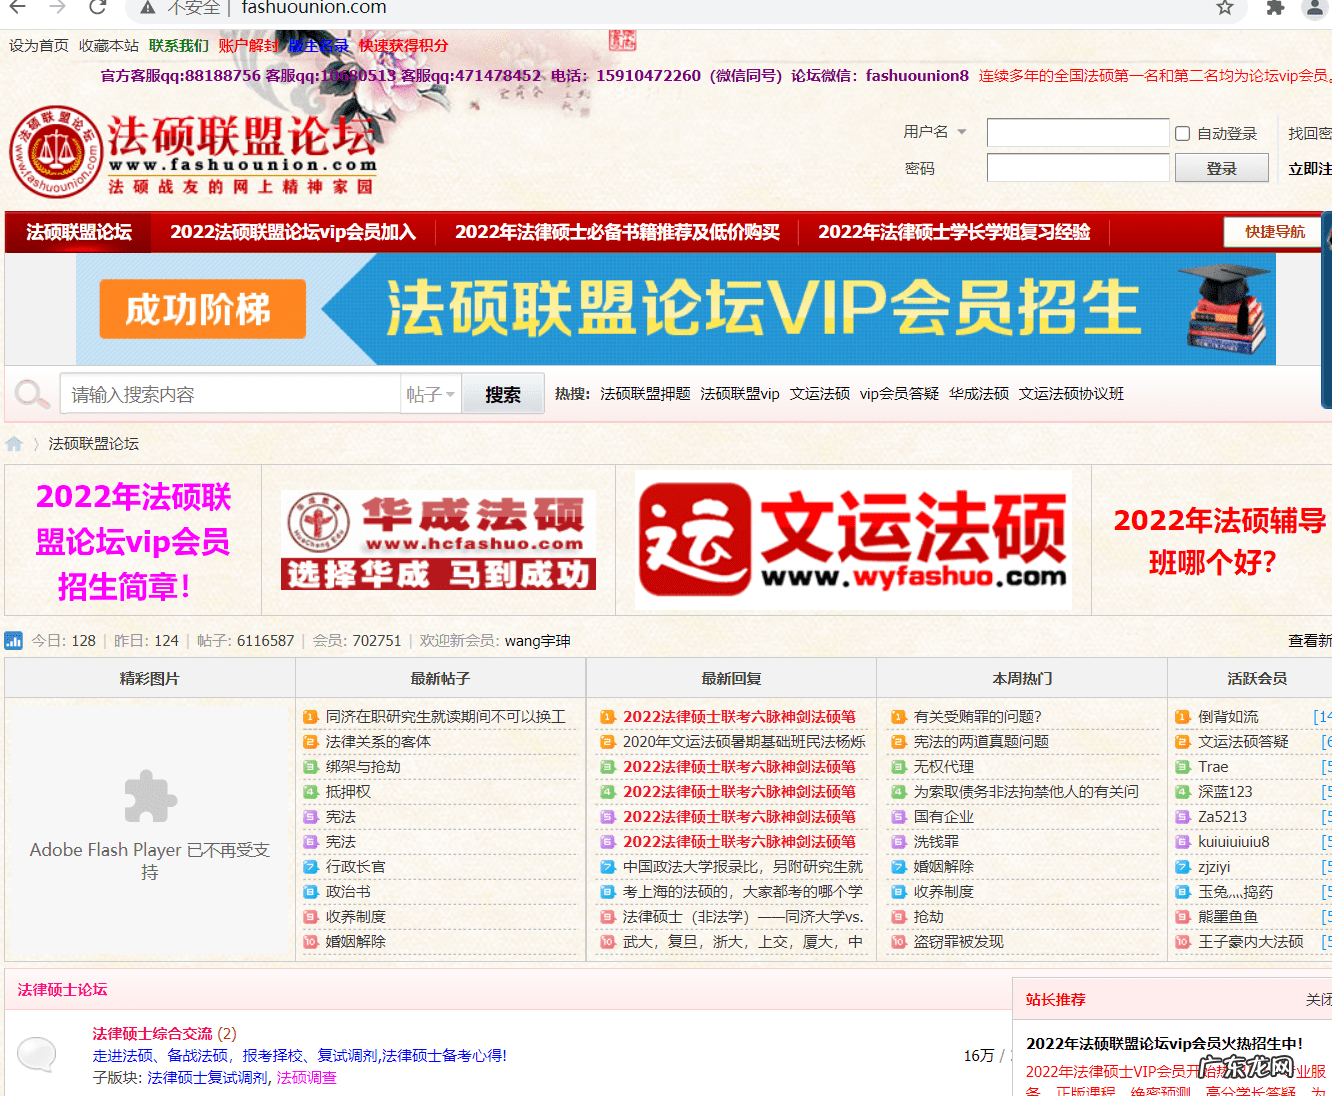Click the 登录 button

pos(1221,168)
